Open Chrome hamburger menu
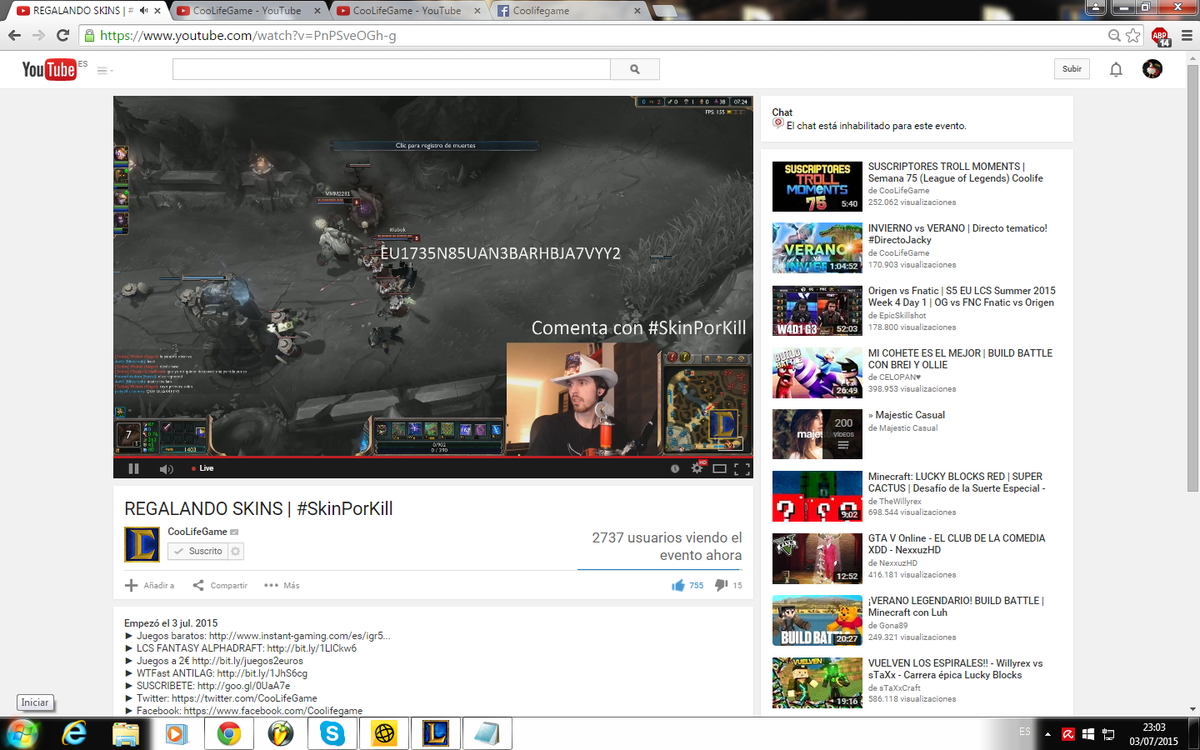Screen dimensions: 1200x750 [1185, 35]
